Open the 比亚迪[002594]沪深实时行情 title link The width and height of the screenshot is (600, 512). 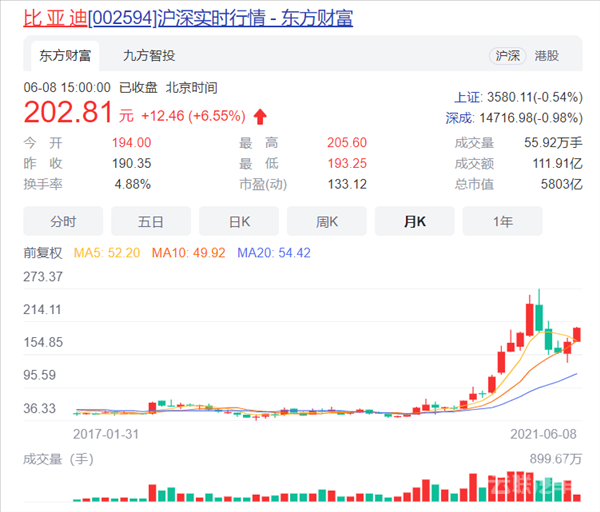coord(188,18)
